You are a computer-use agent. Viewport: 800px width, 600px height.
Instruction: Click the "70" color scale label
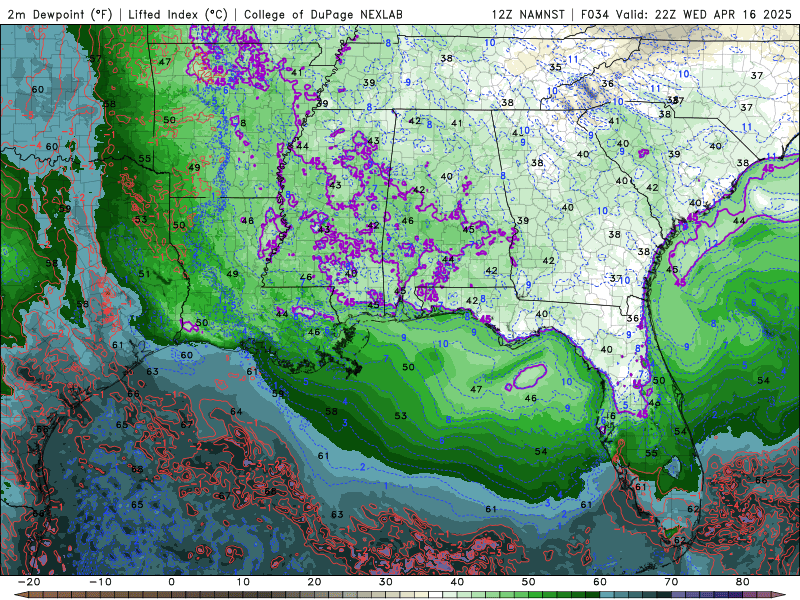(671, 582)
